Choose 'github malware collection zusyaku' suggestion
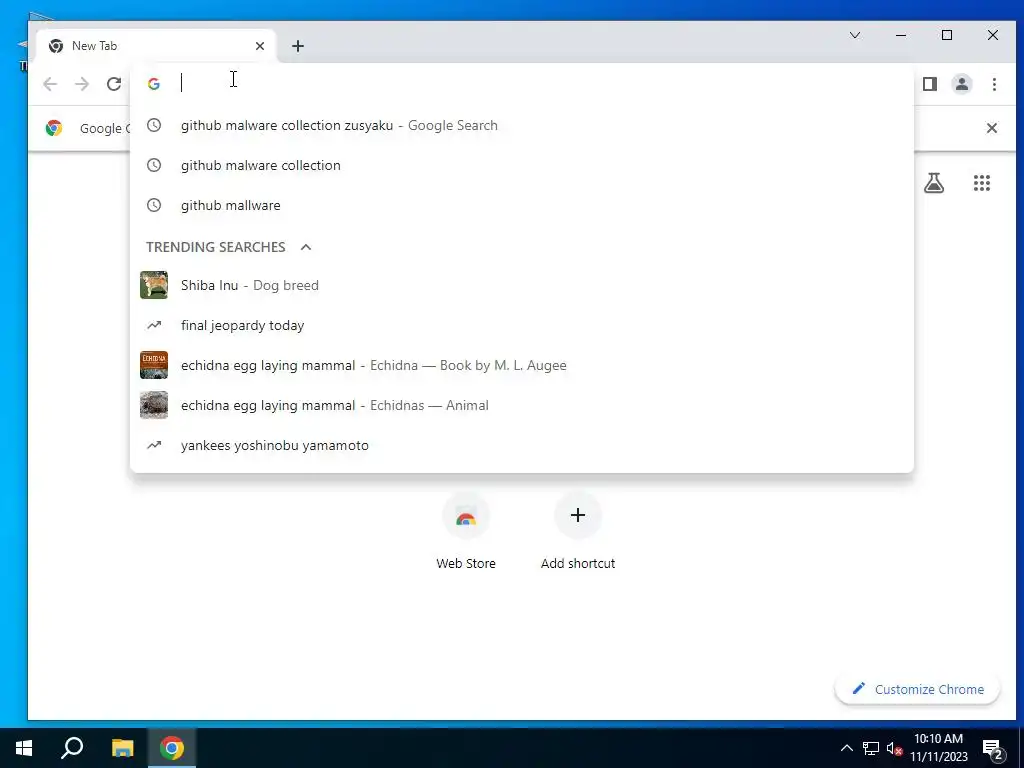1024x768 pixels. [522, 125]
